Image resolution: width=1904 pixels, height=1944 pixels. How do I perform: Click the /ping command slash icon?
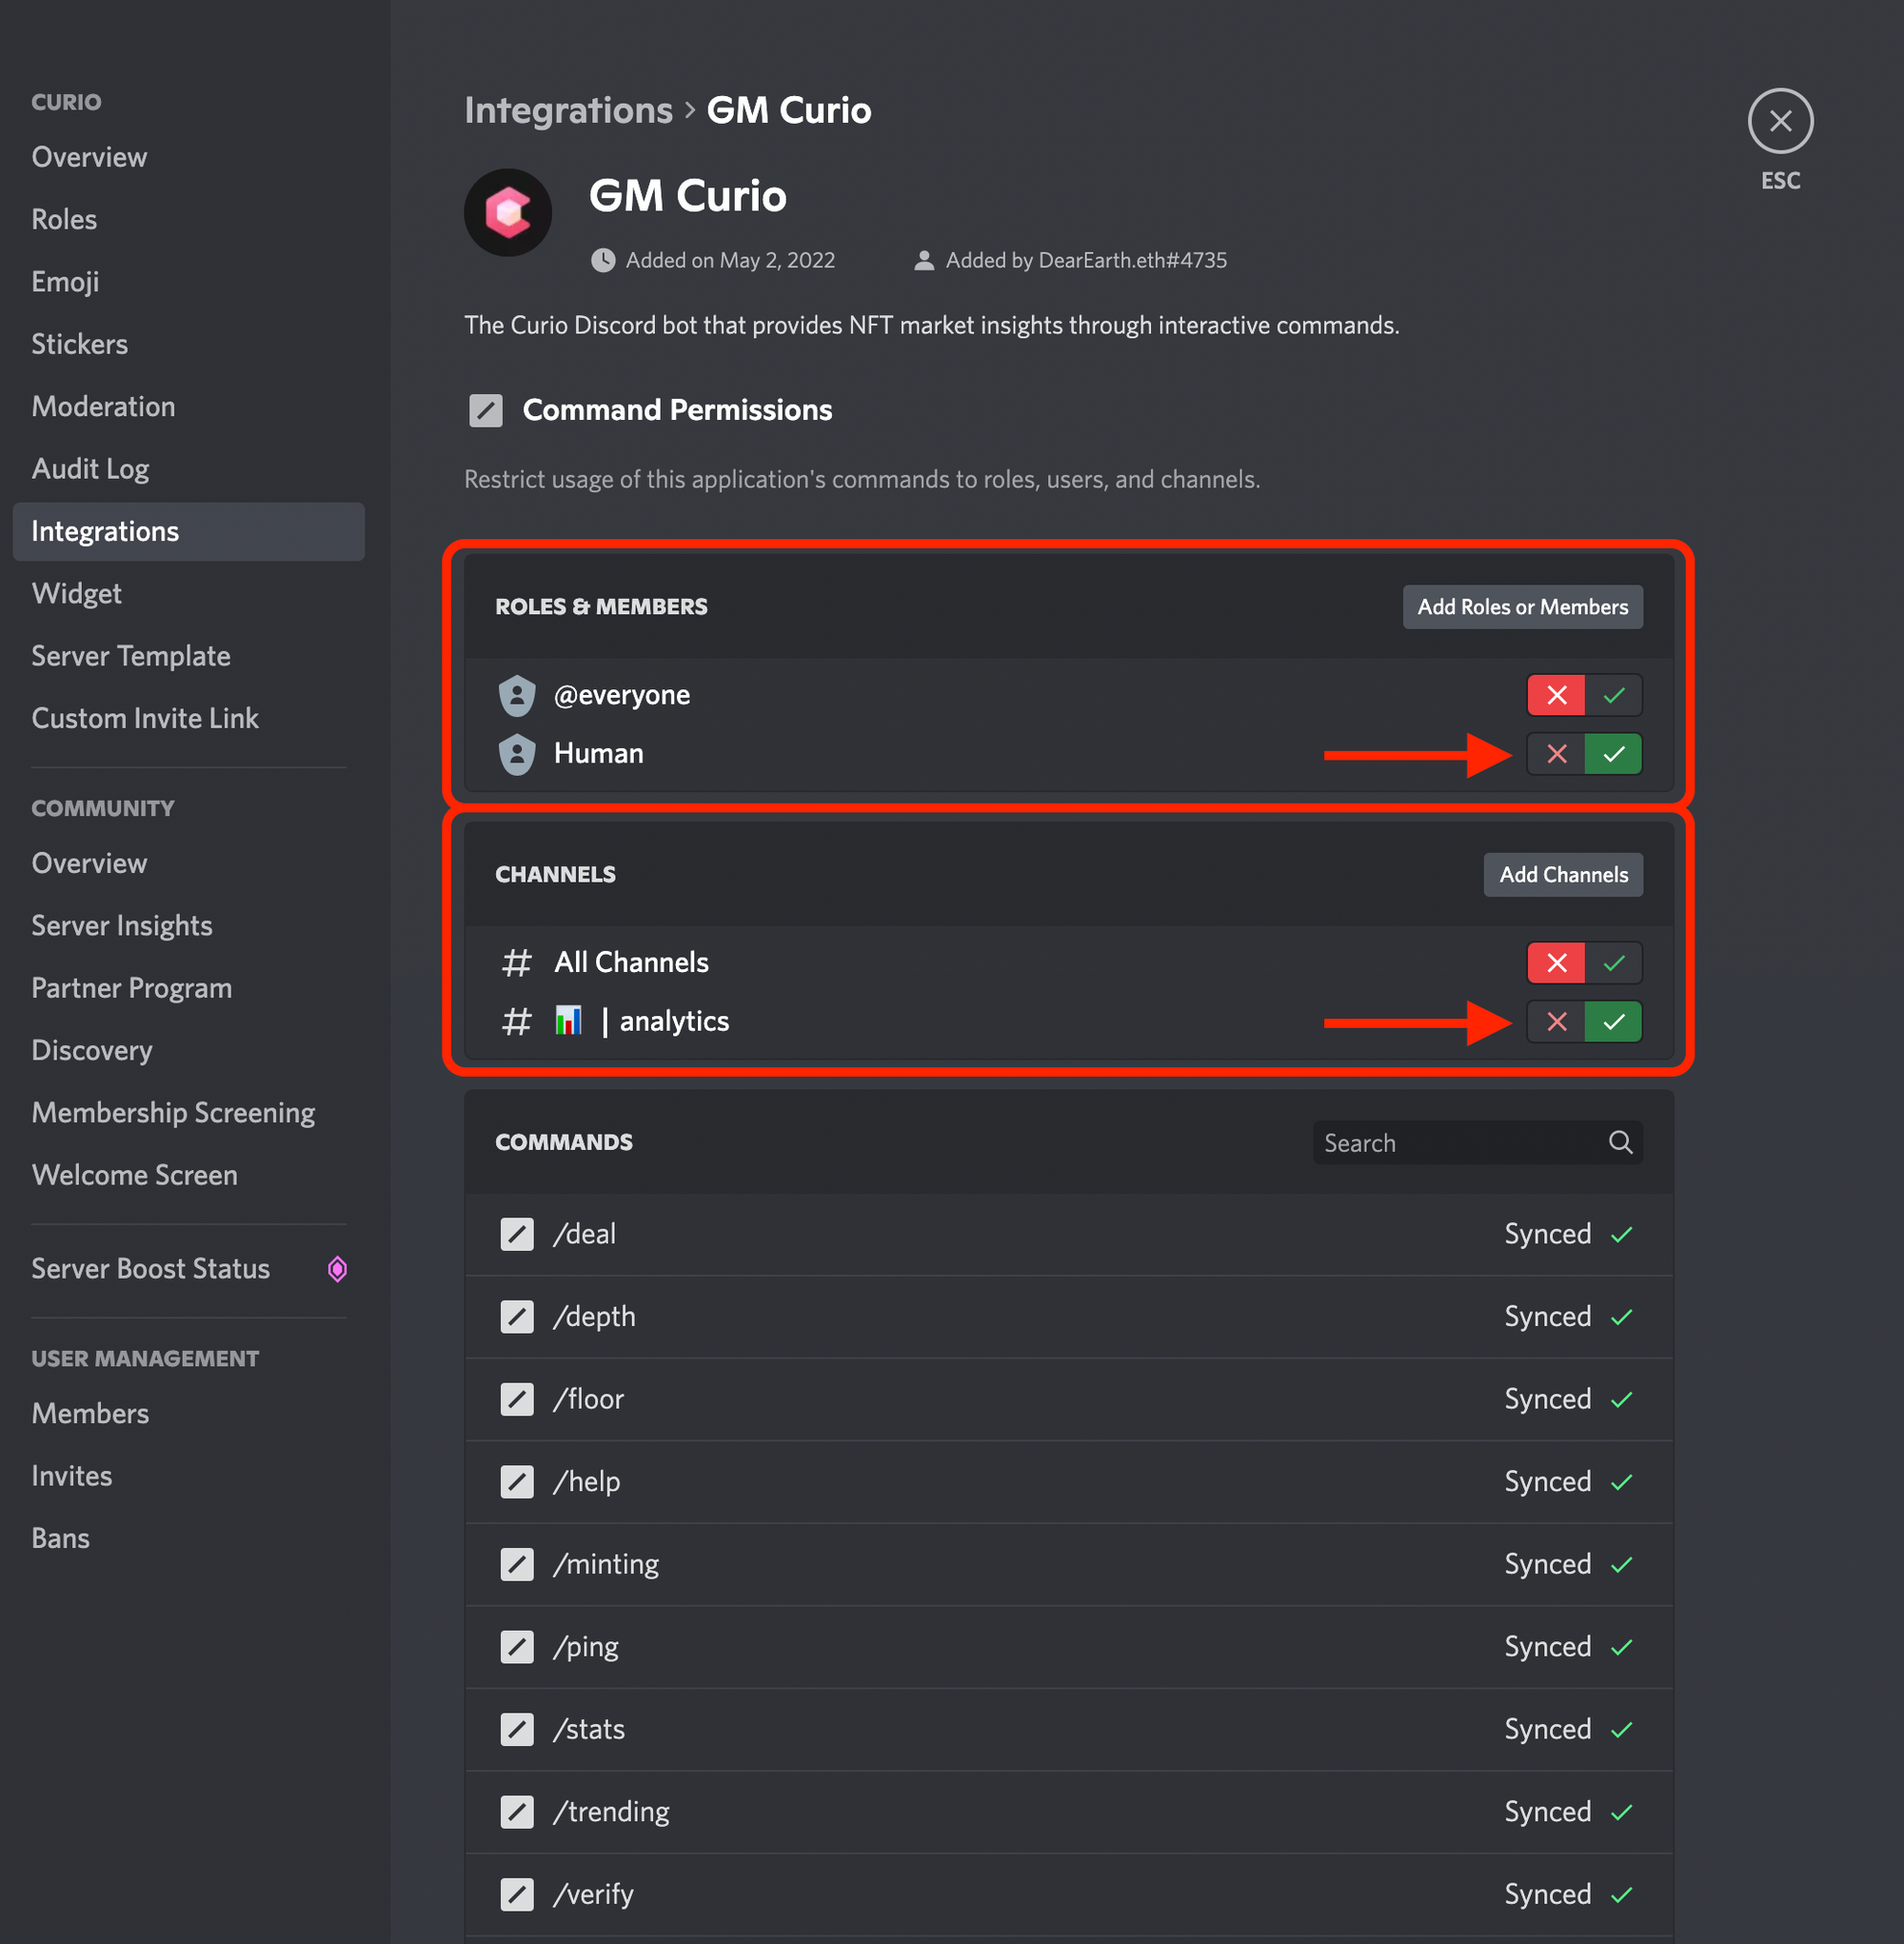coord(517,1646)
